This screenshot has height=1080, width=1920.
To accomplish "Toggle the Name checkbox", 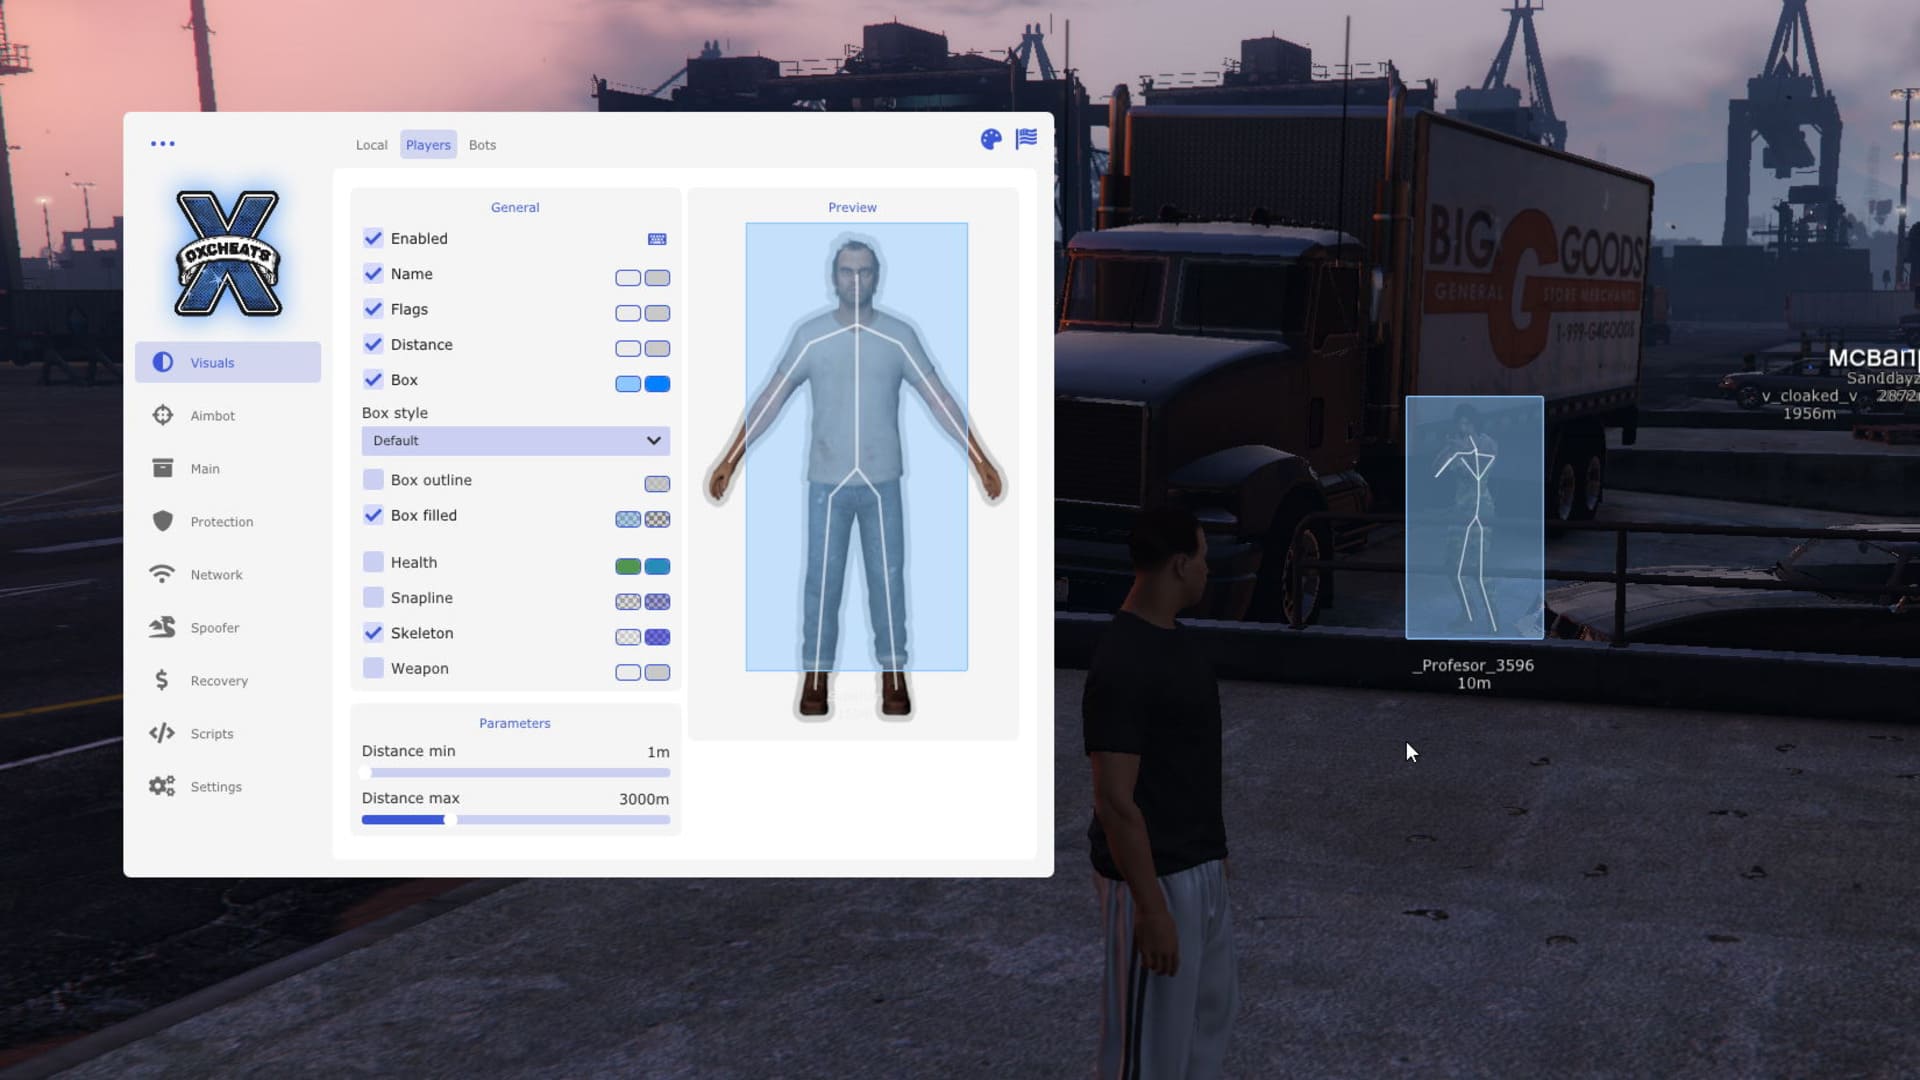I will (x=373, y=273).
